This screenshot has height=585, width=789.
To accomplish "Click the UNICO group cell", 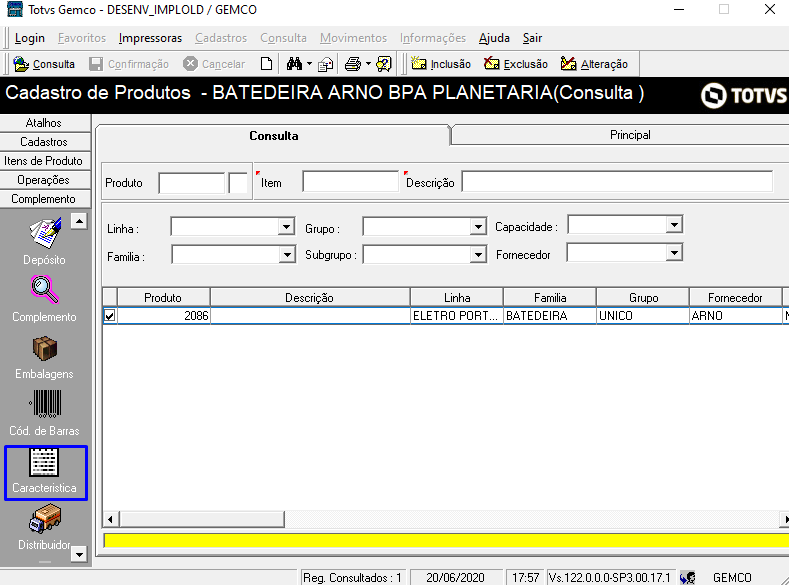I will (x=643, y=316).
